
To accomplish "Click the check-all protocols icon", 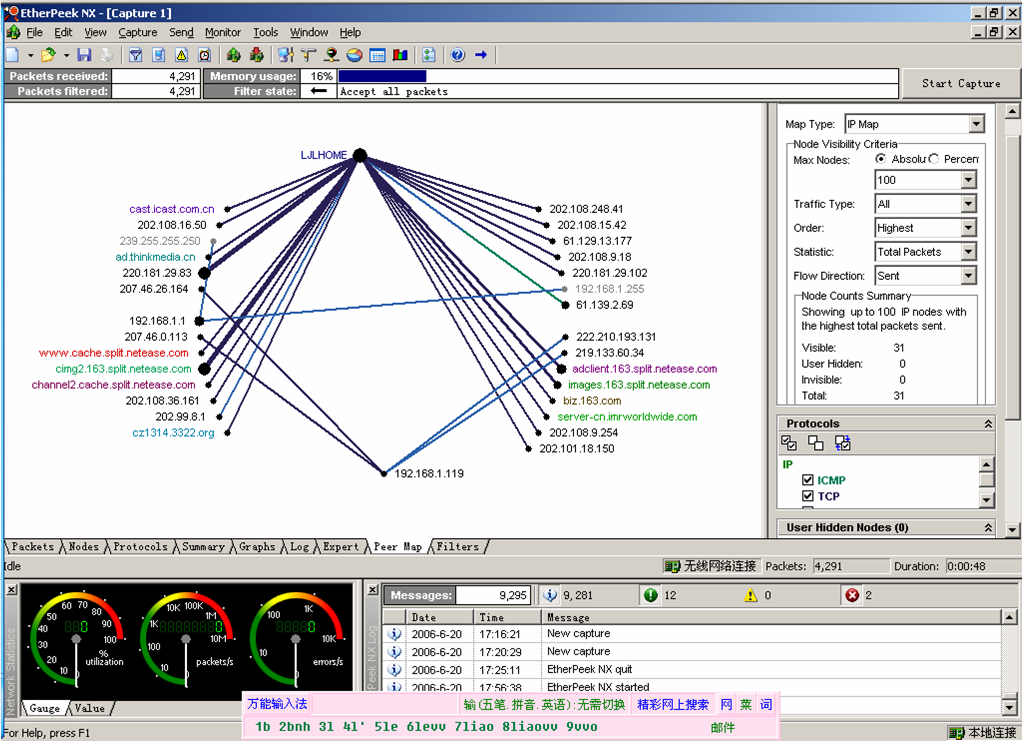I will pos(790,443).
